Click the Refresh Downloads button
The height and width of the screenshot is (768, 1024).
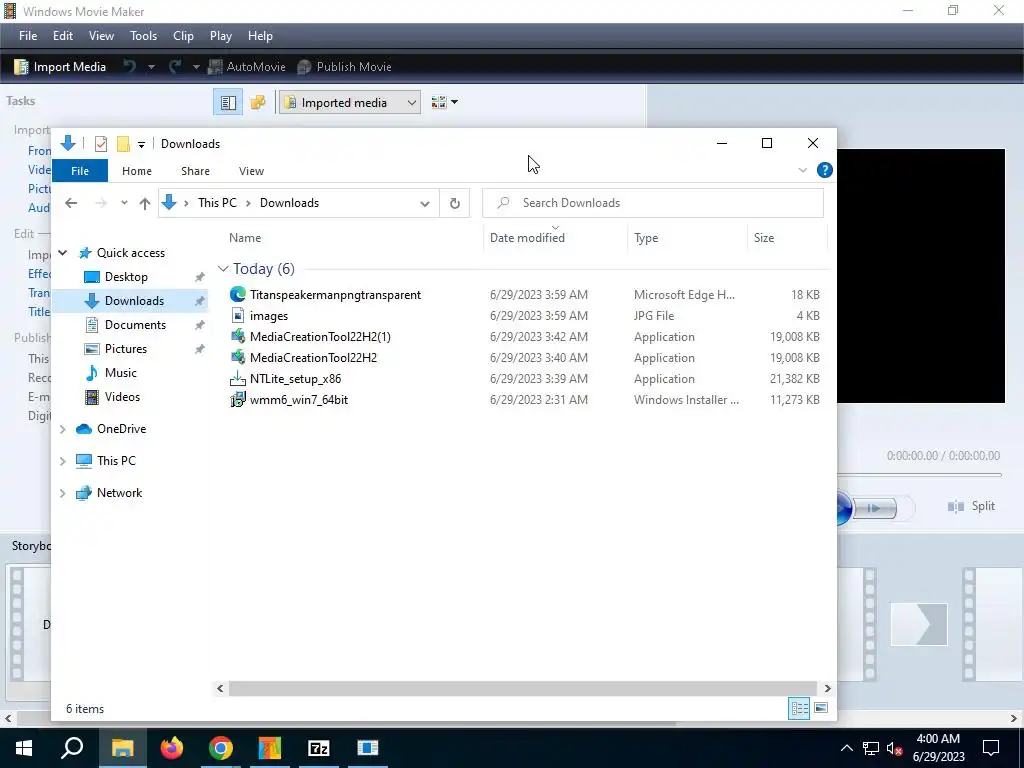point(455,203)
